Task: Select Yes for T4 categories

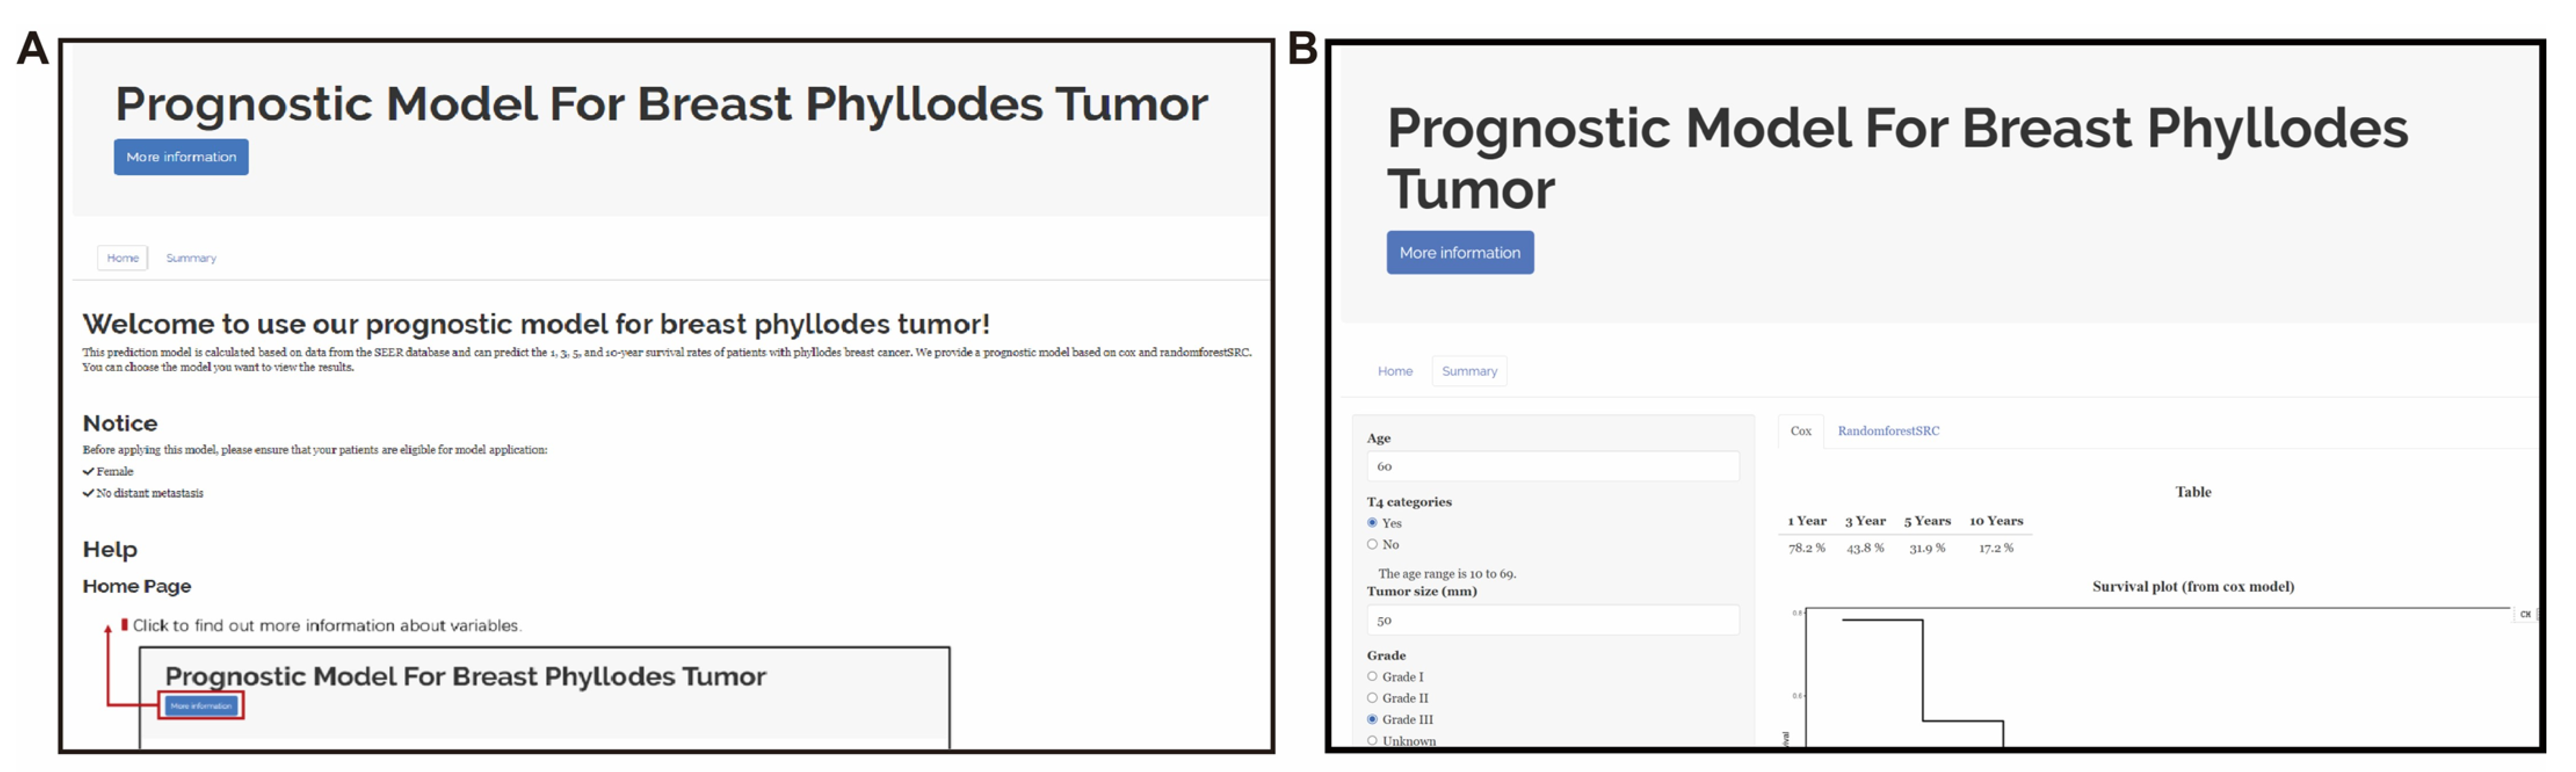Action: point(1372,523)
